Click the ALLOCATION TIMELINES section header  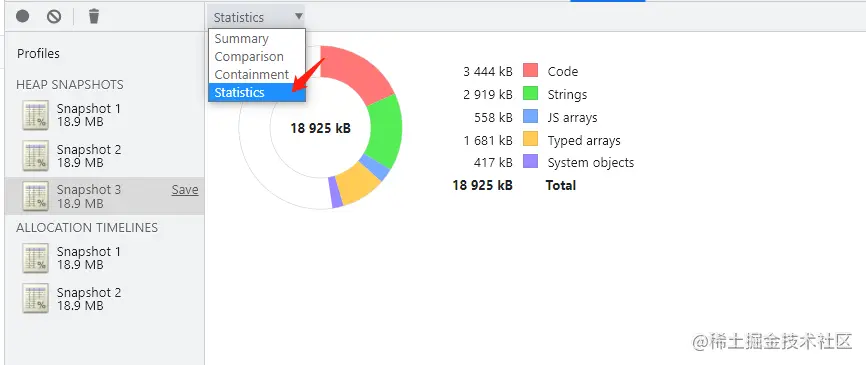87,228
